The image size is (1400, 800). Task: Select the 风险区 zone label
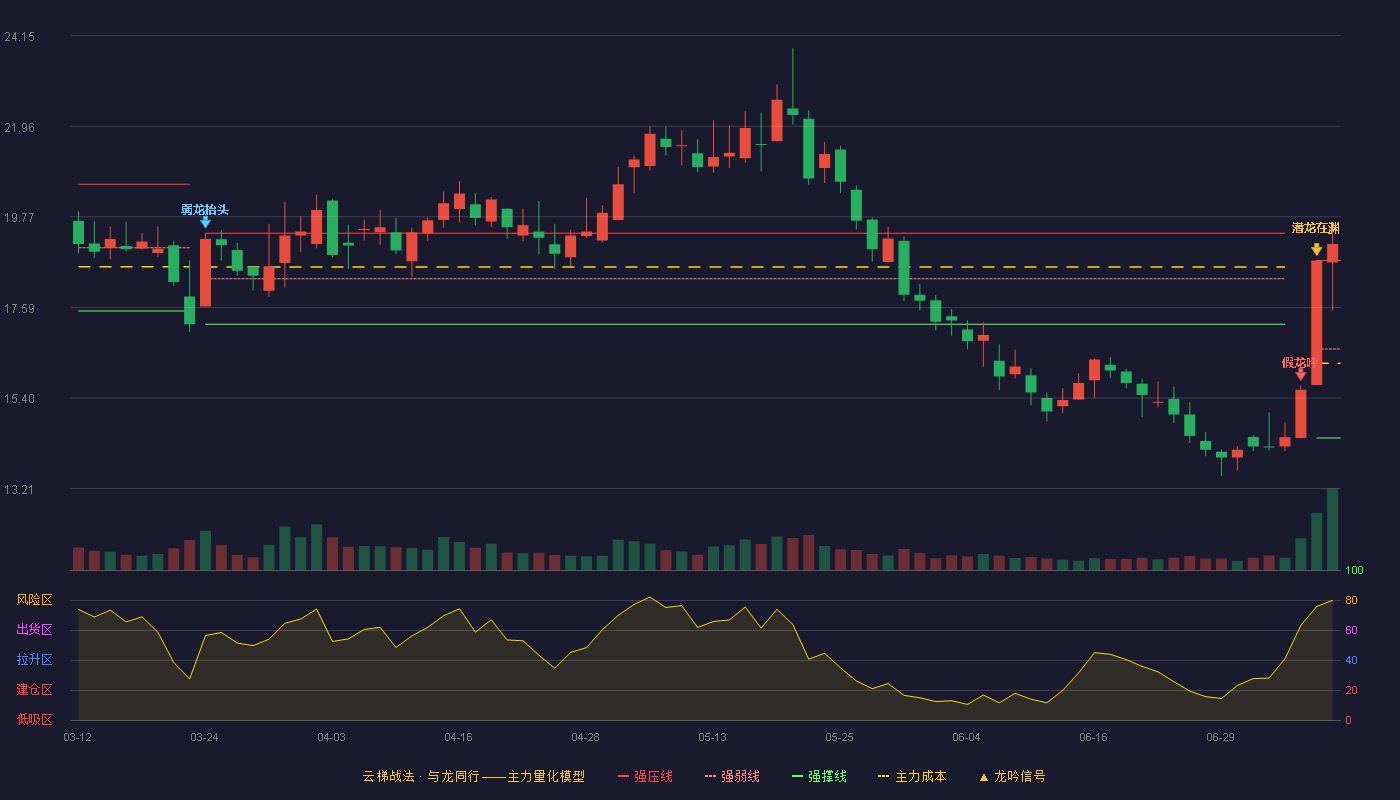[x=34, y=600]
